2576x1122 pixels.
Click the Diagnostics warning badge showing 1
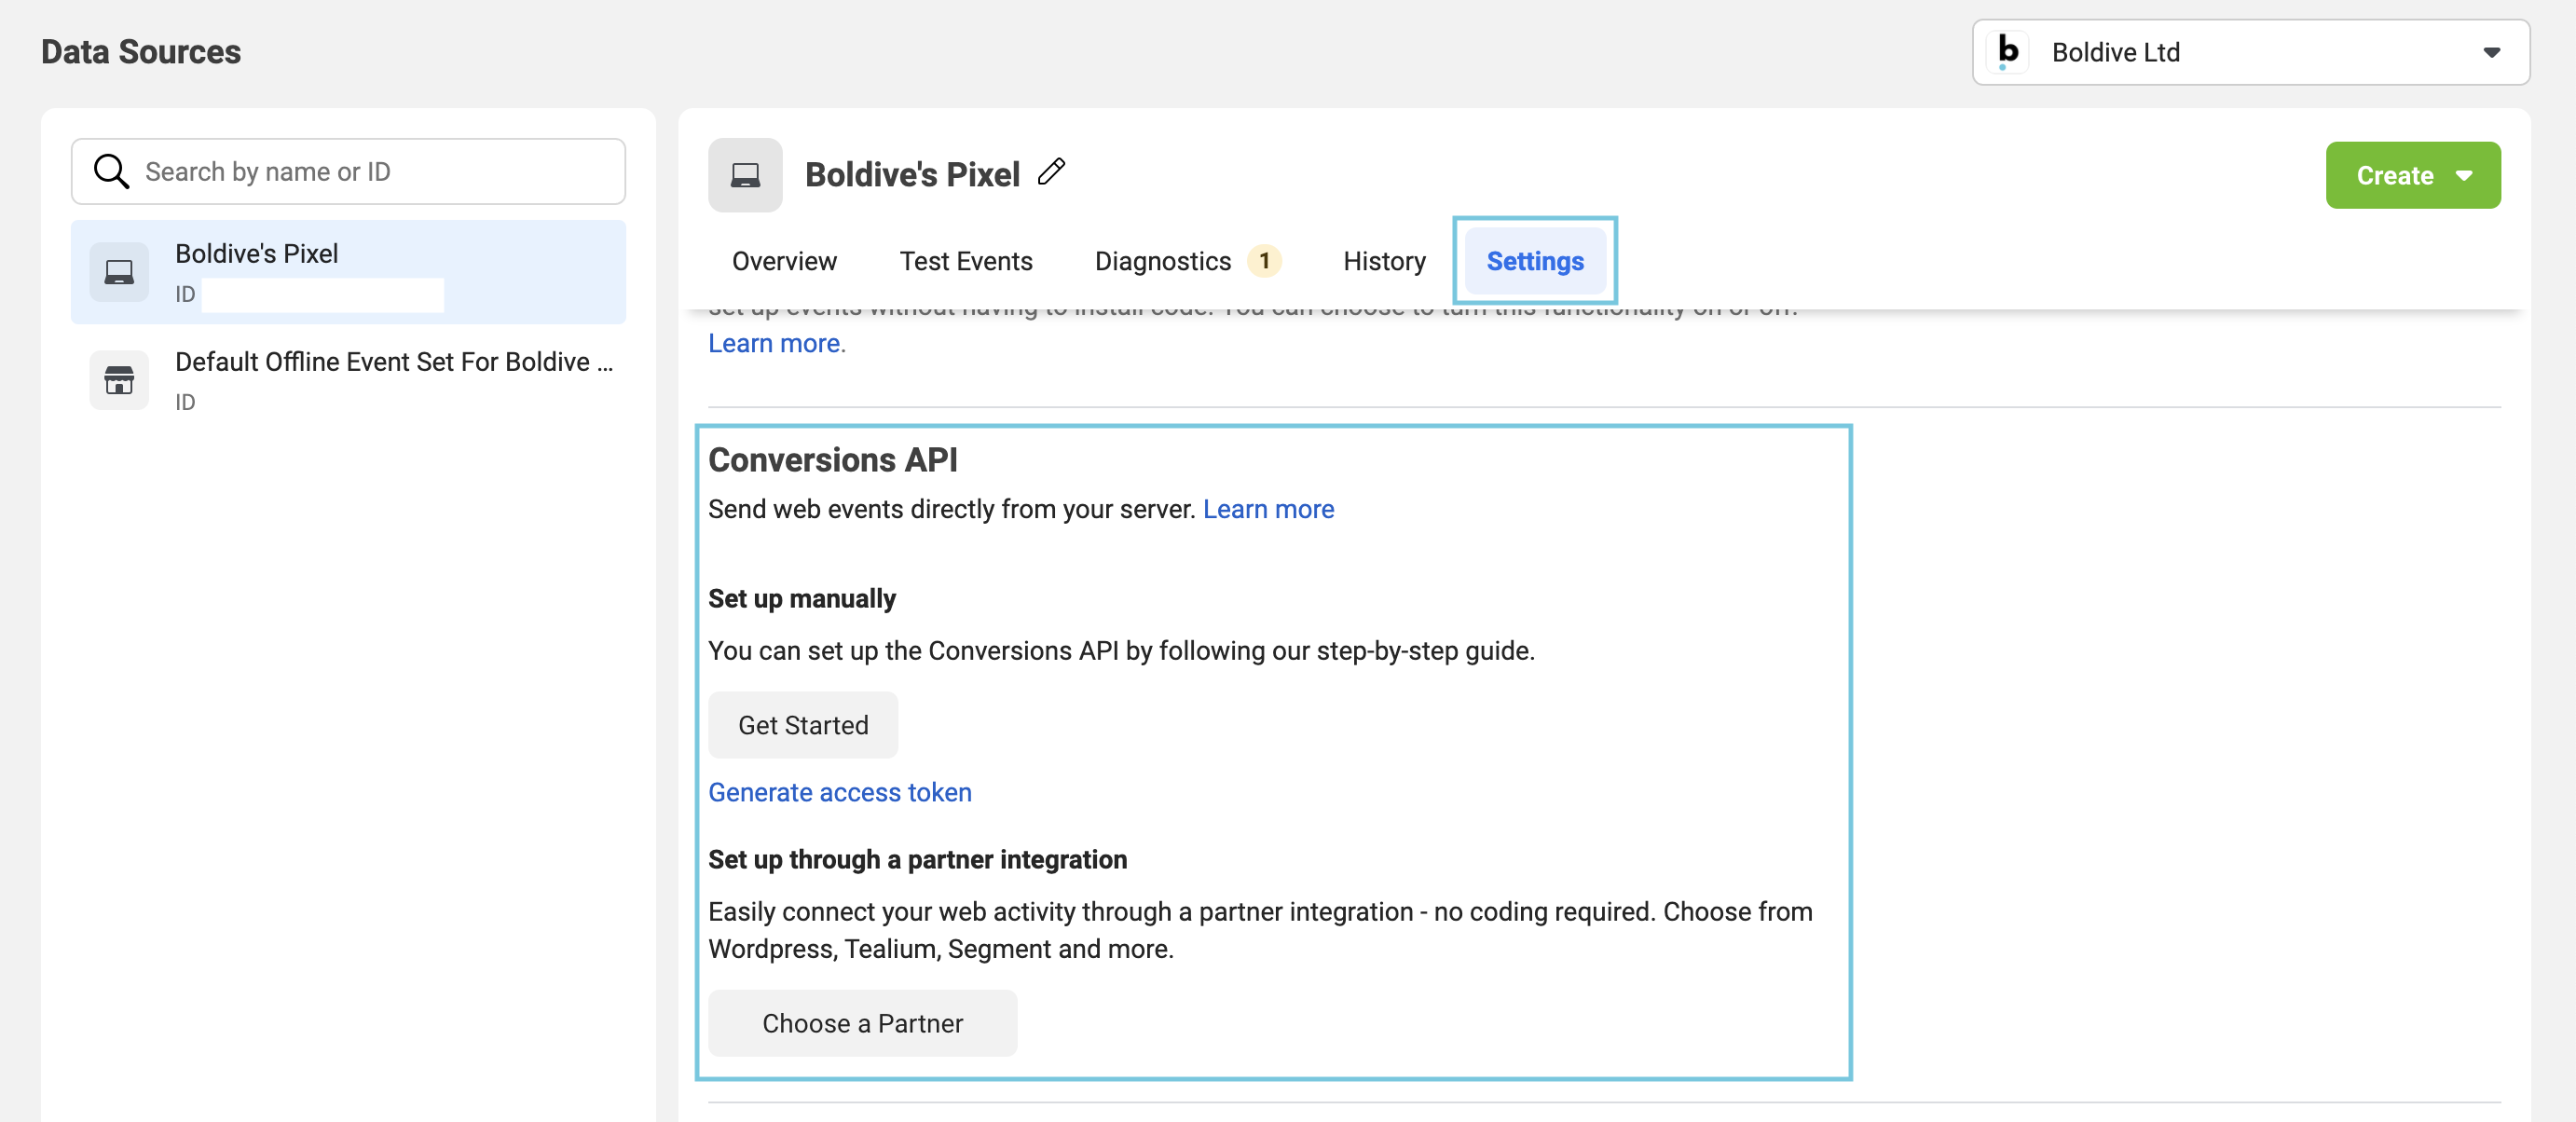point(1264,261)
